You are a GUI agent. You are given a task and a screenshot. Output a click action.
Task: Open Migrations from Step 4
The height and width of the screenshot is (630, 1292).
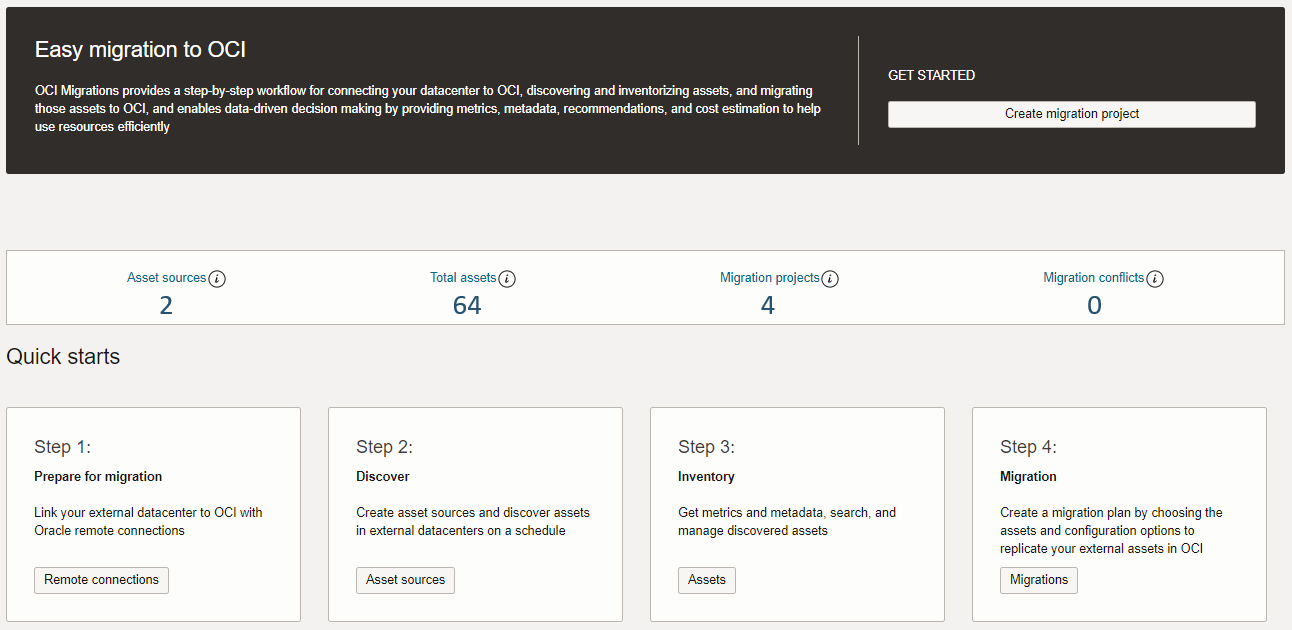point(1038,580)
